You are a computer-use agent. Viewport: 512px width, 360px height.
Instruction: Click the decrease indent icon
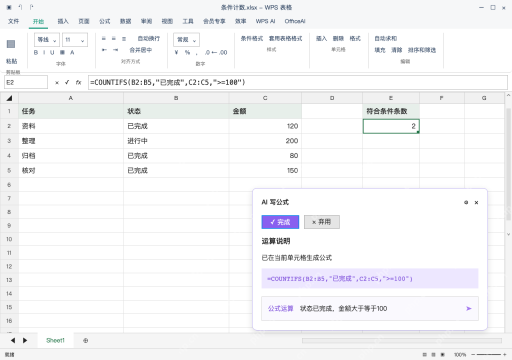coord(104,50)
